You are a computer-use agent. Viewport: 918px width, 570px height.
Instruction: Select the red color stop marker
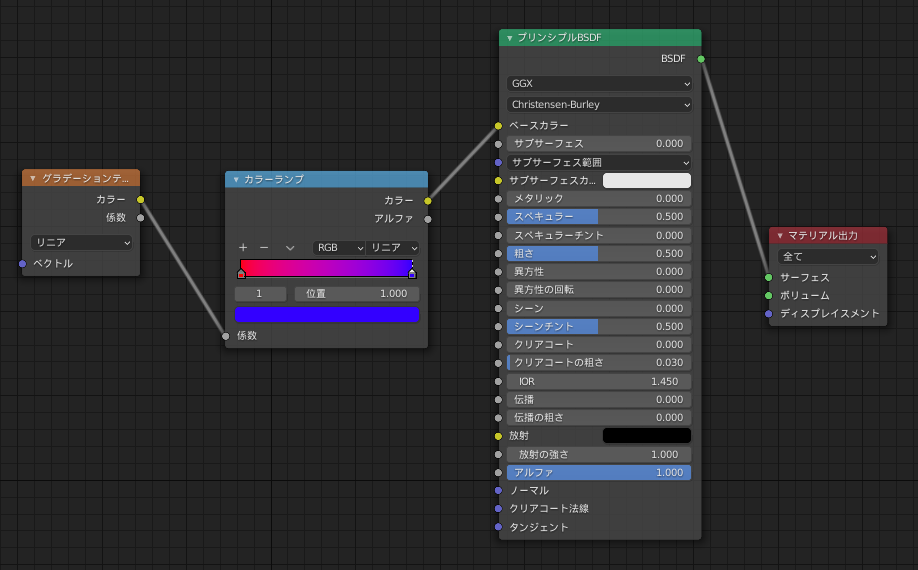point(241,273)
